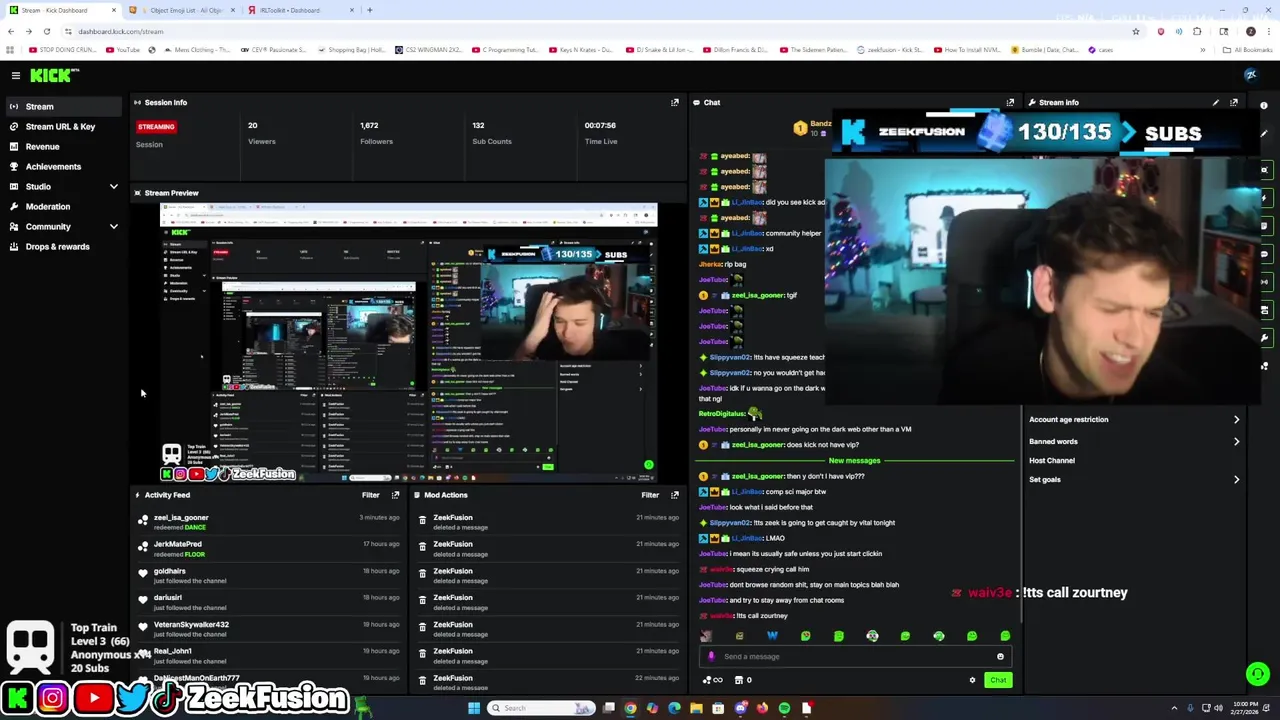
Task: Click zeel_isa_gooner activity entry
Action: click(x=270, y=522)
